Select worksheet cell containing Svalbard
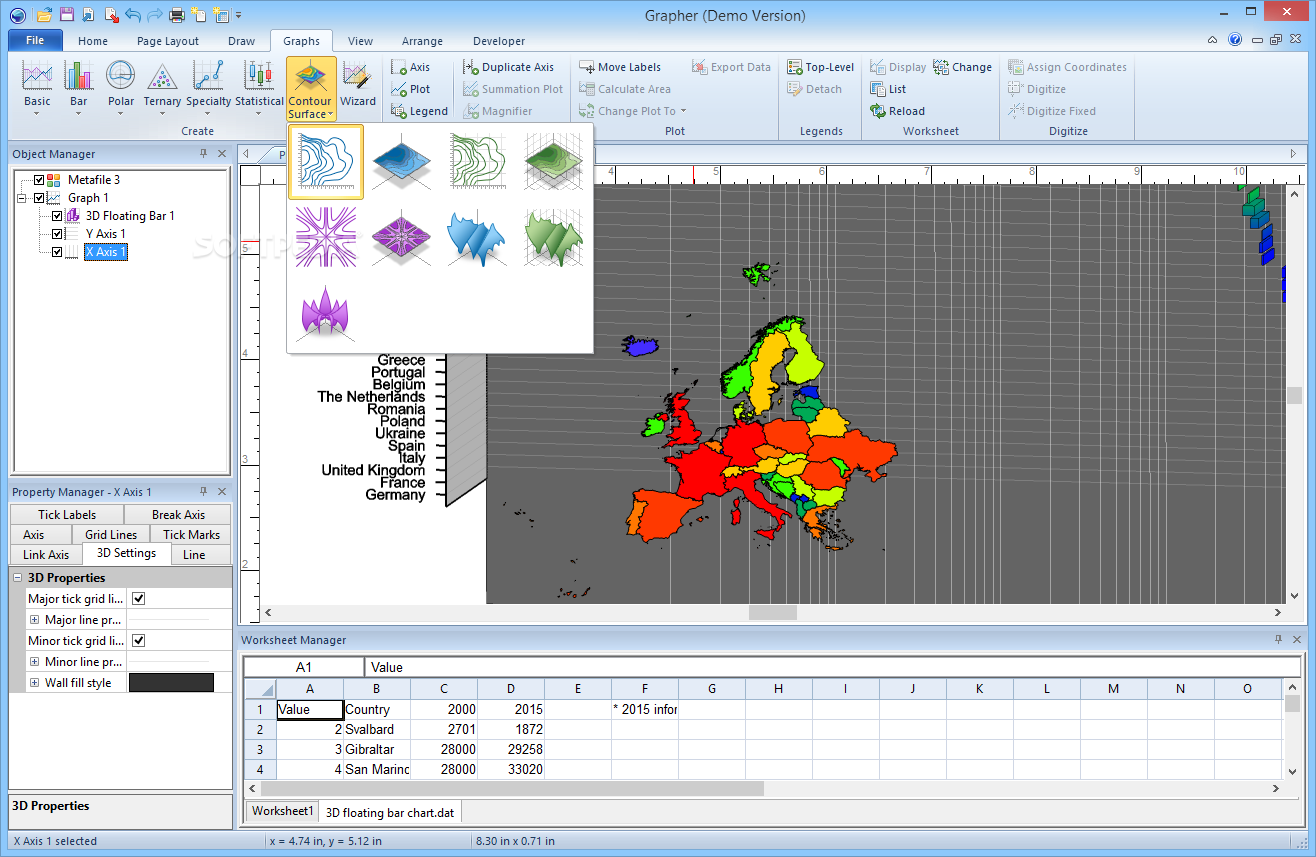 point(377,730)
